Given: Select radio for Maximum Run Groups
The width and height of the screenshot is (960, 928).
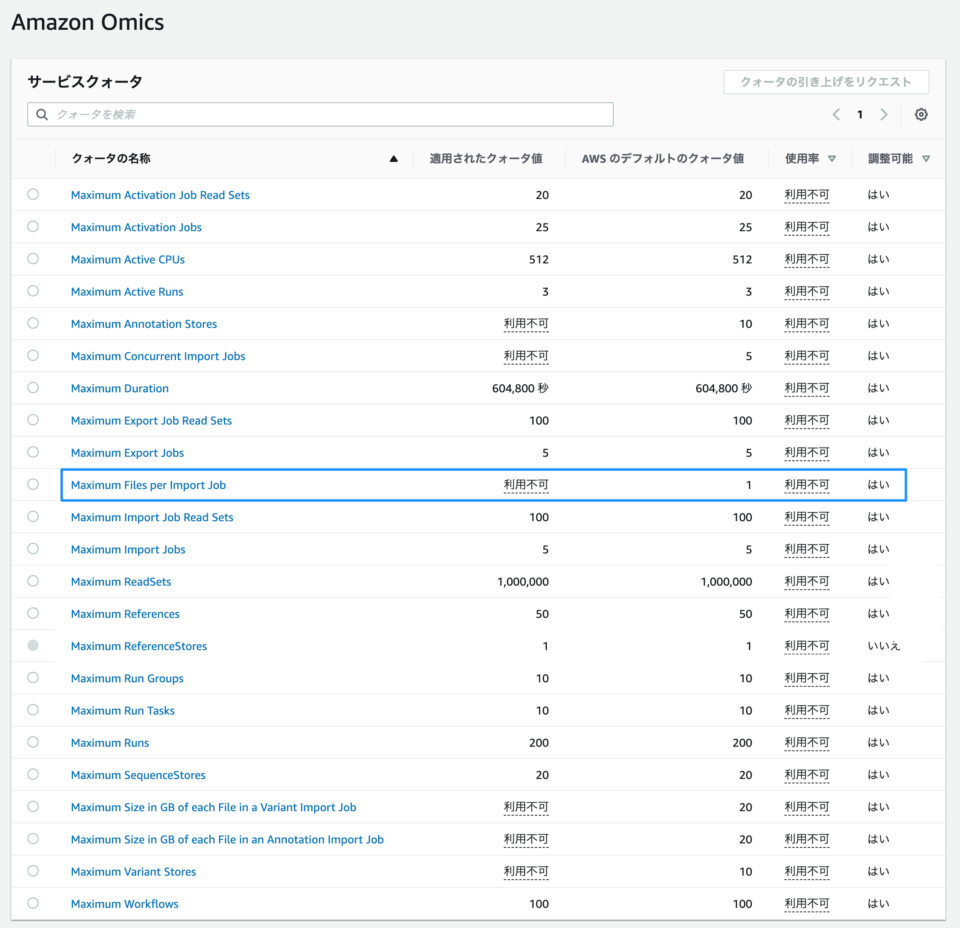Looking at the screenshot, I should tap(33, 678).
